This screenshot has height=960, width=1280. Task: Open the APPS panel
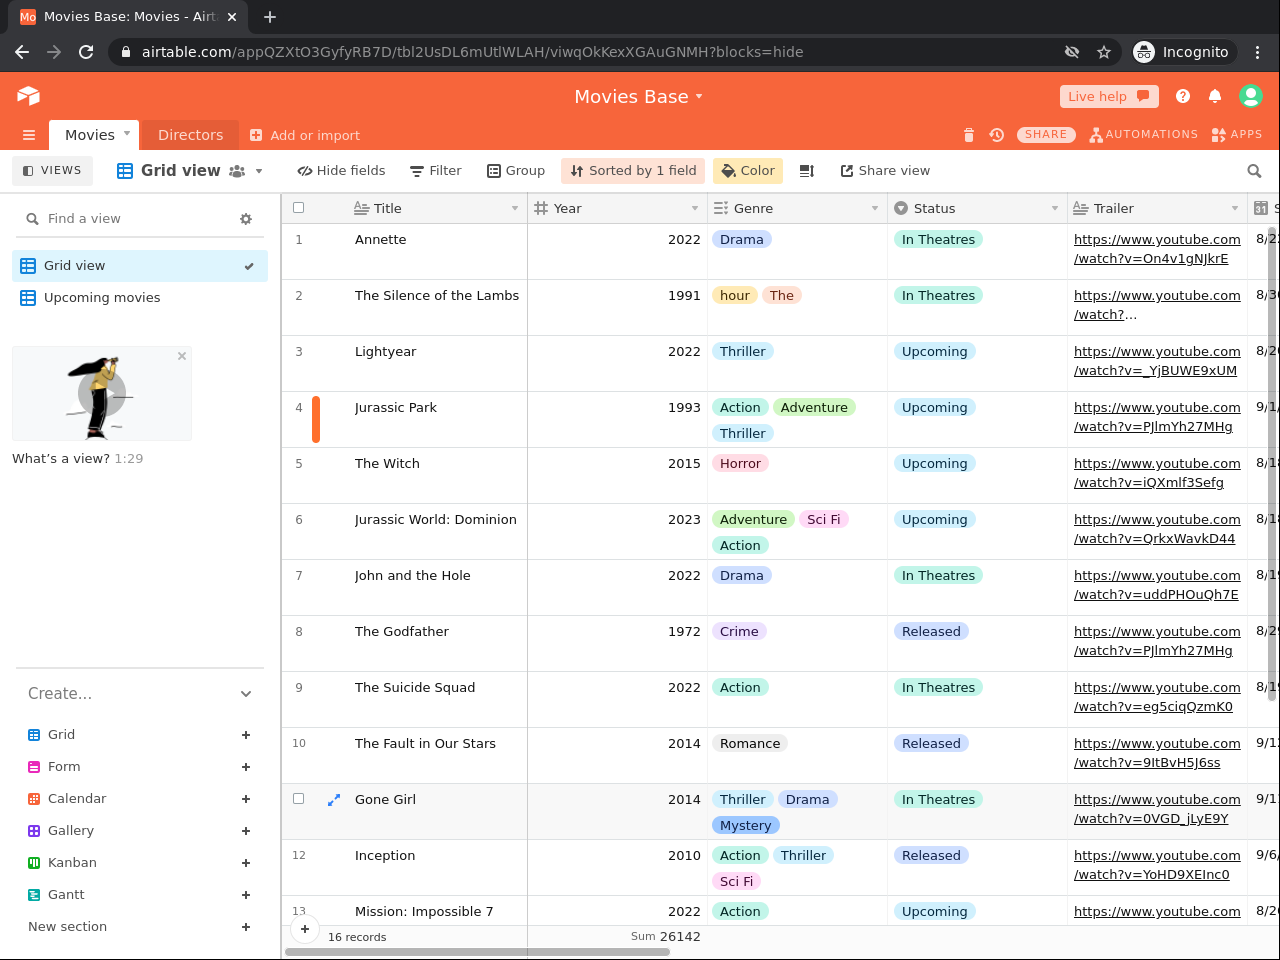1236,135
